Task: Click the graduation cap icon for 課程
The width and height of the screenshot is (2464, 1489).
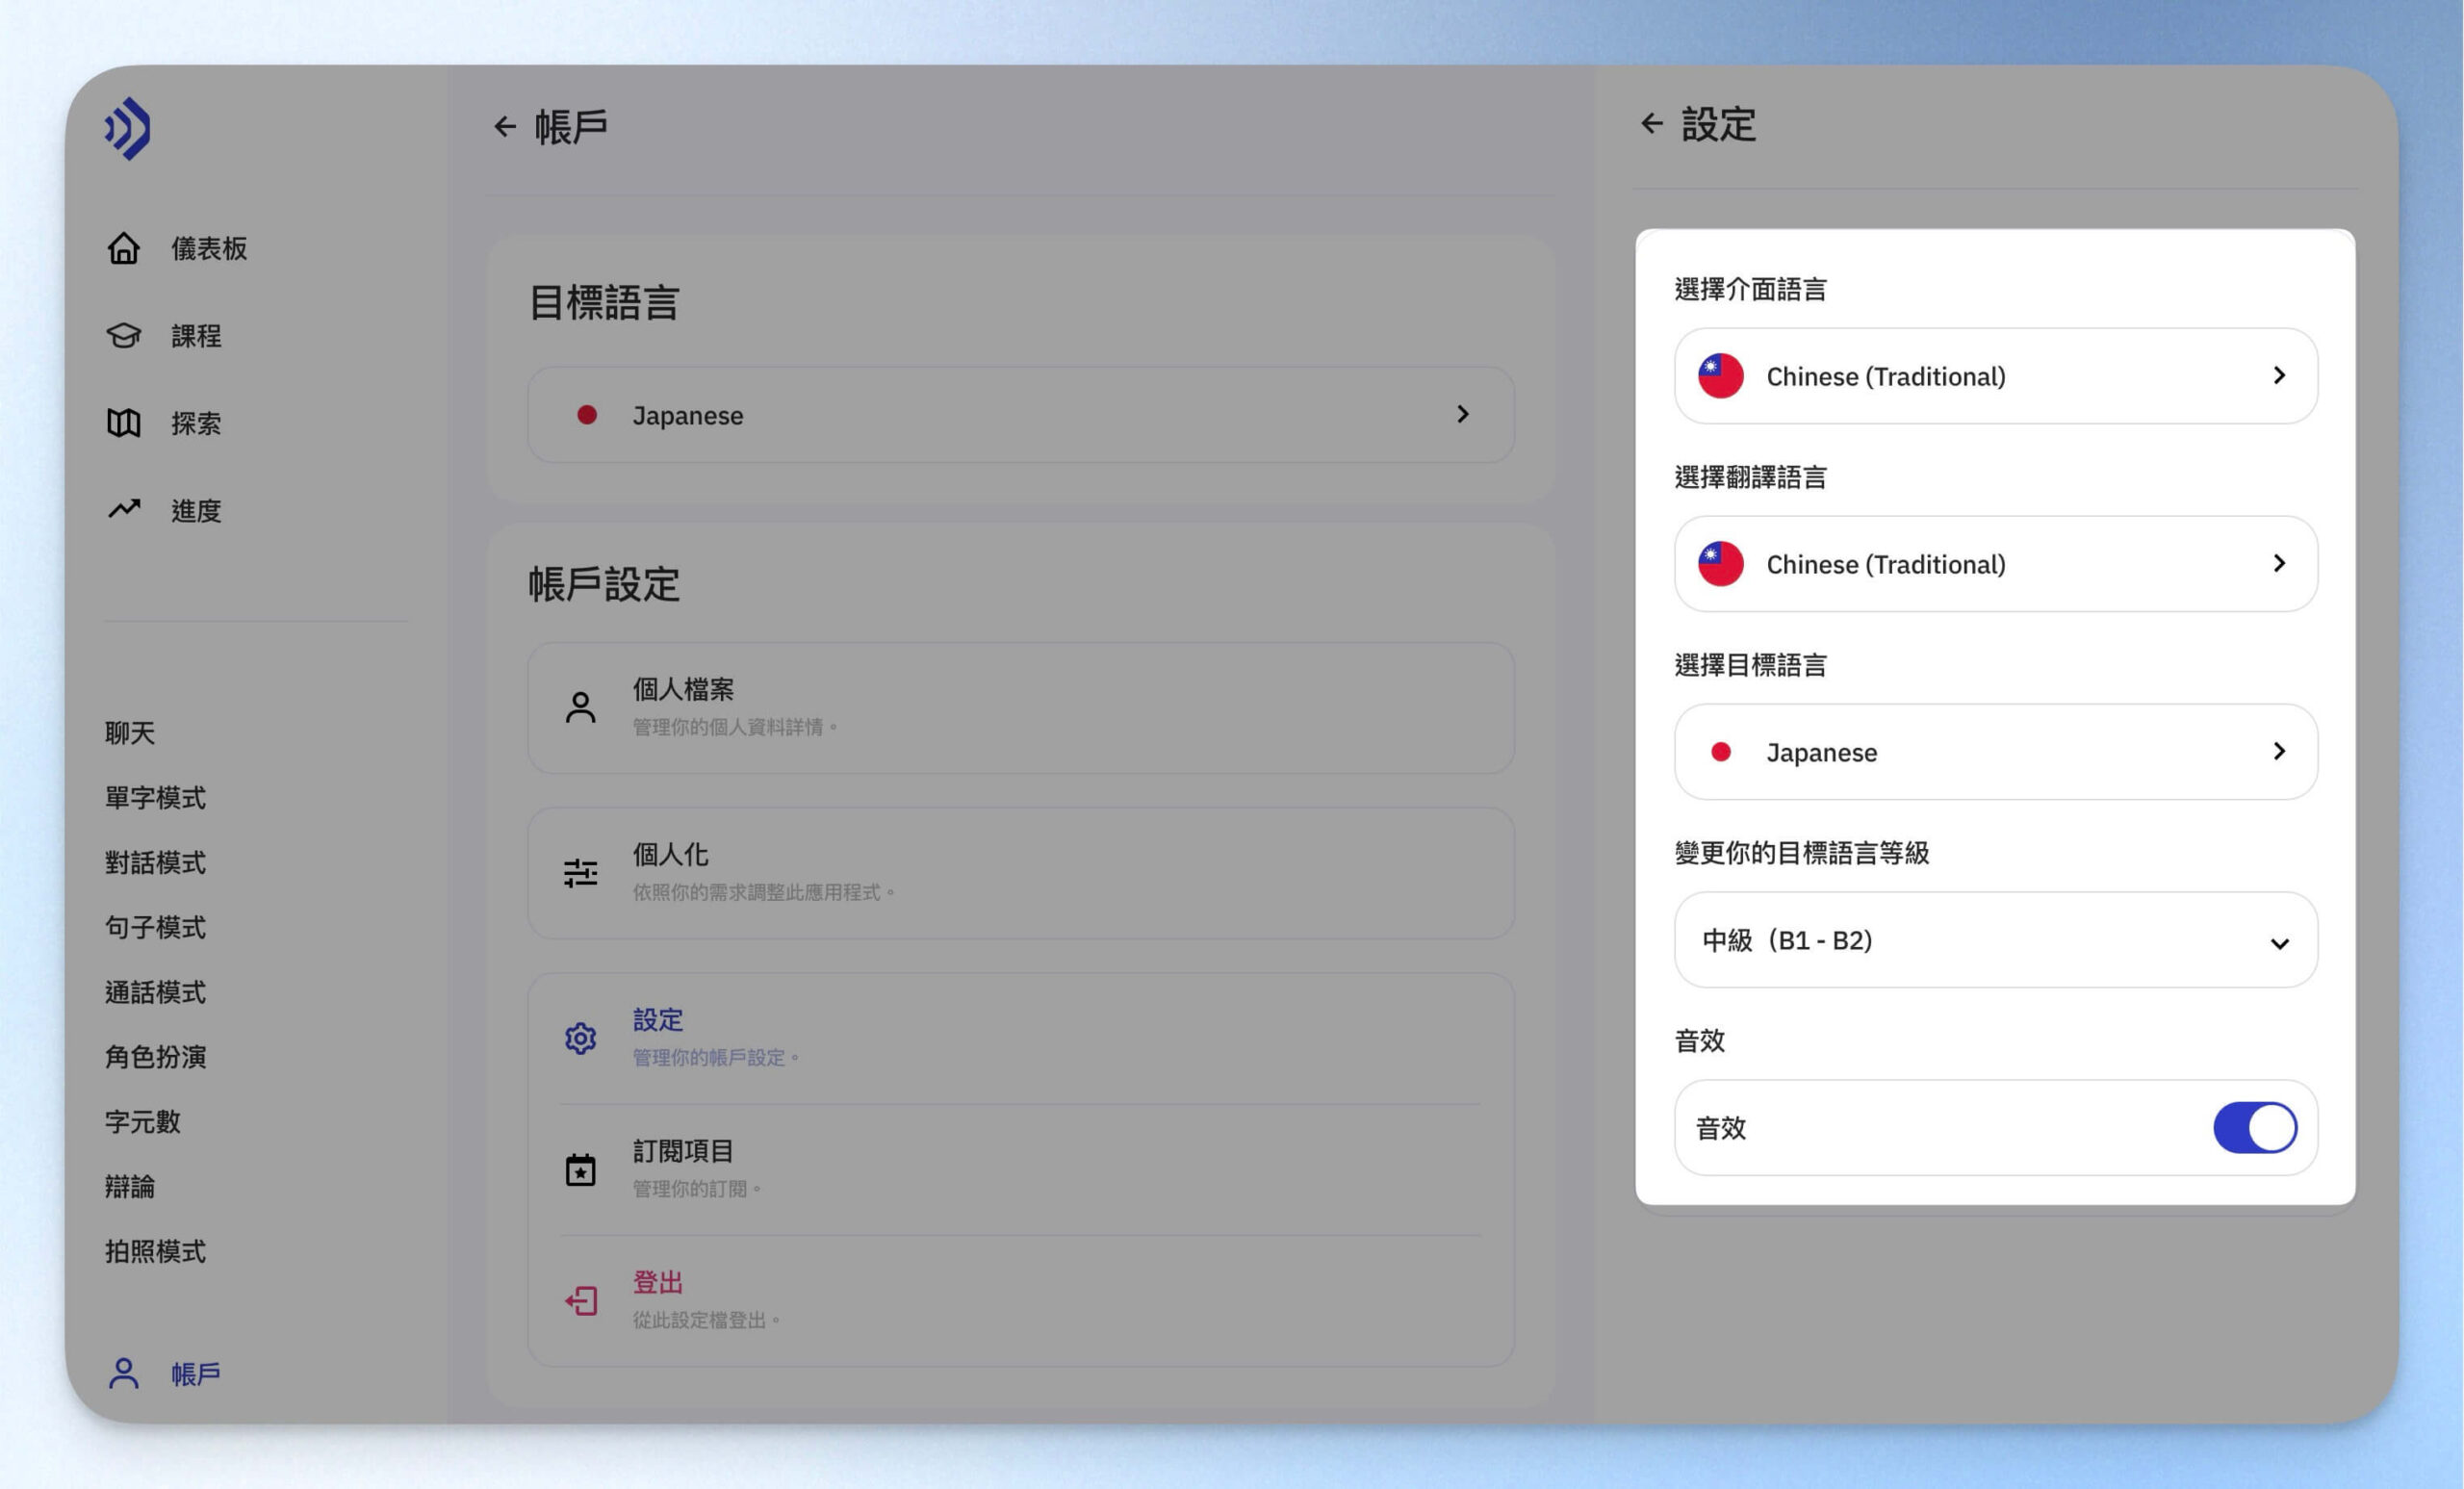Action: pyautogui.click(x=124, y=335)
